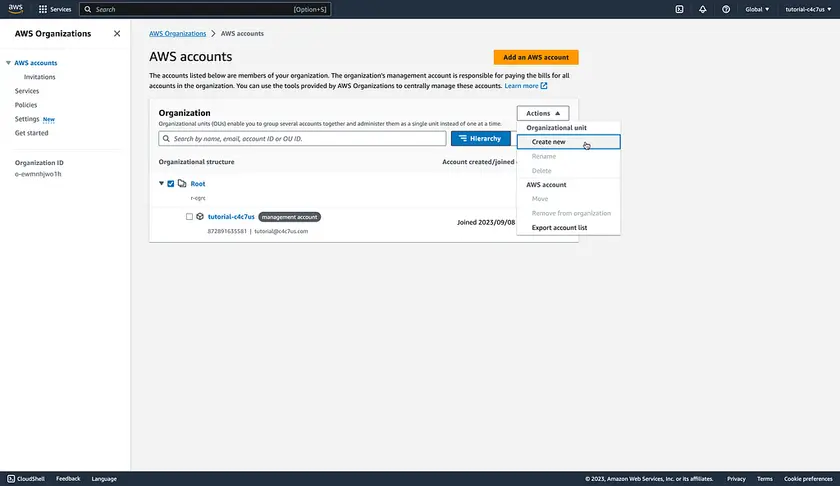Screen dimensions: 840x486
Task: Click the search magnifier in top bar
Action: tap(88, 9)
